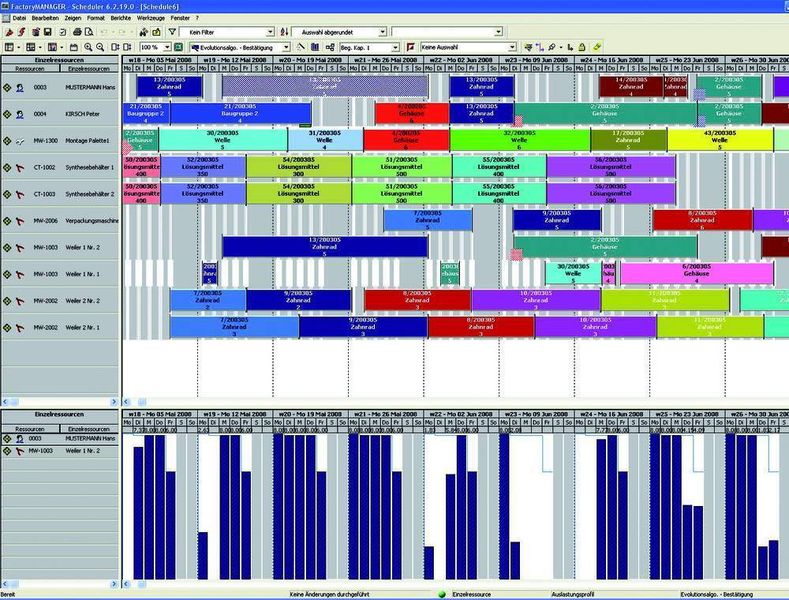Select the 30/200305 Welle bar on Montage Palette1

222,140
